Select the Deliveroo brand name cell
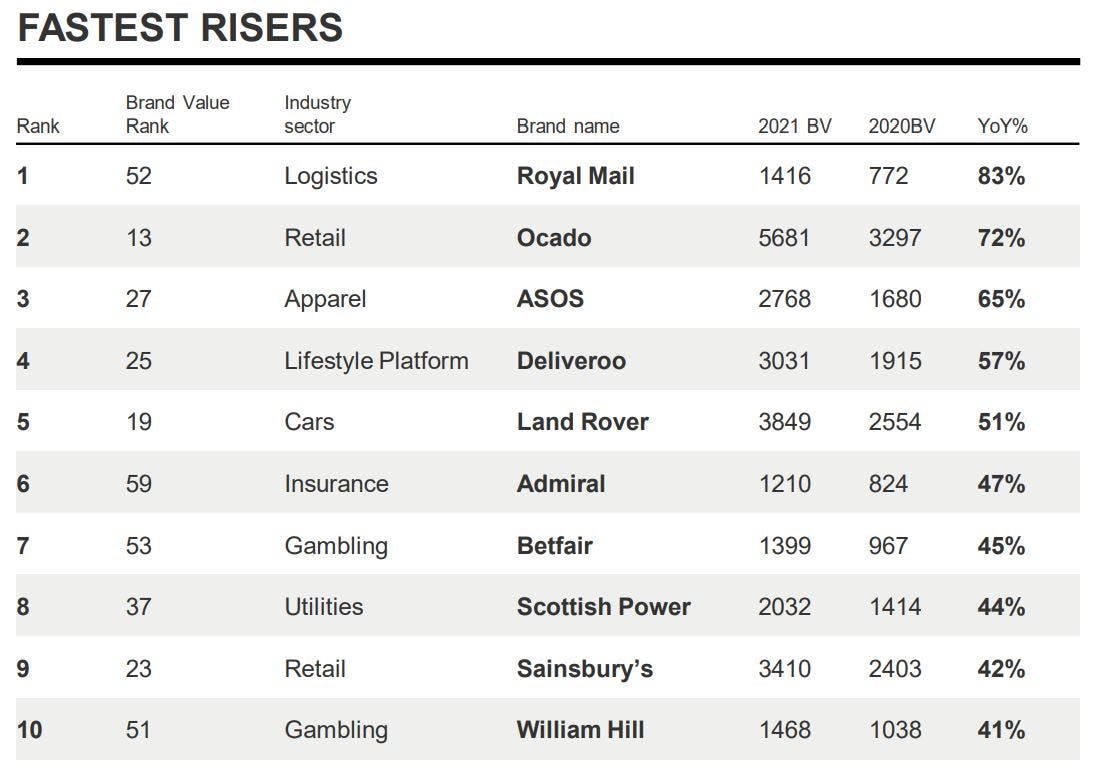 571,361
